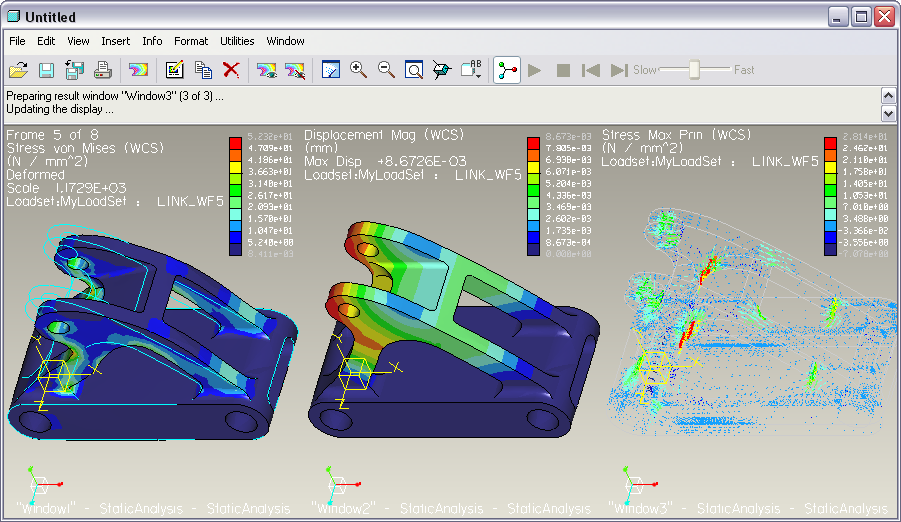Open the Utilities menu
Image resolution: width=901 pixels, height=522 pixels.
point(237,41)
